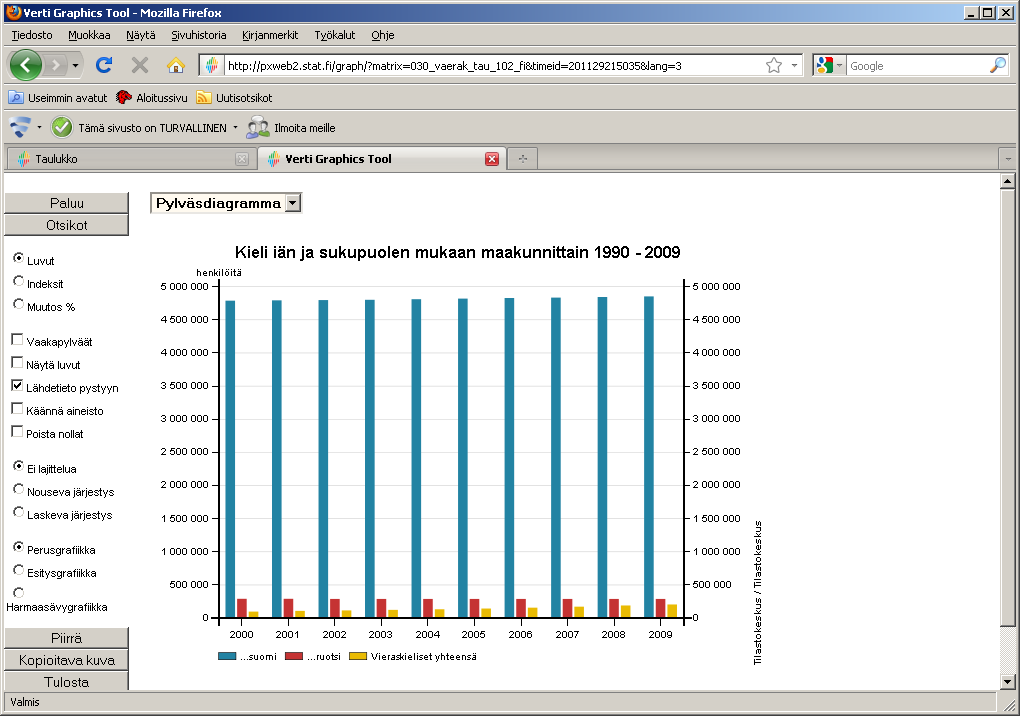Open the Aloitussivu bookmark
The height and width of the screenshot is (716, 1020).
152,98
